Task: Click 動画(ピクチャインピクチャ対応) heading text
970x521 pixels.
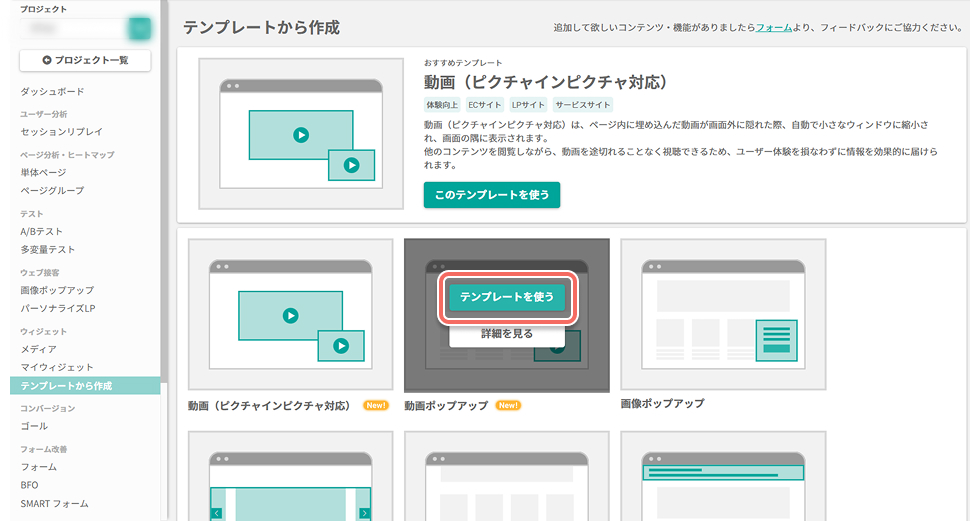Action: click(x=546, y=82)
